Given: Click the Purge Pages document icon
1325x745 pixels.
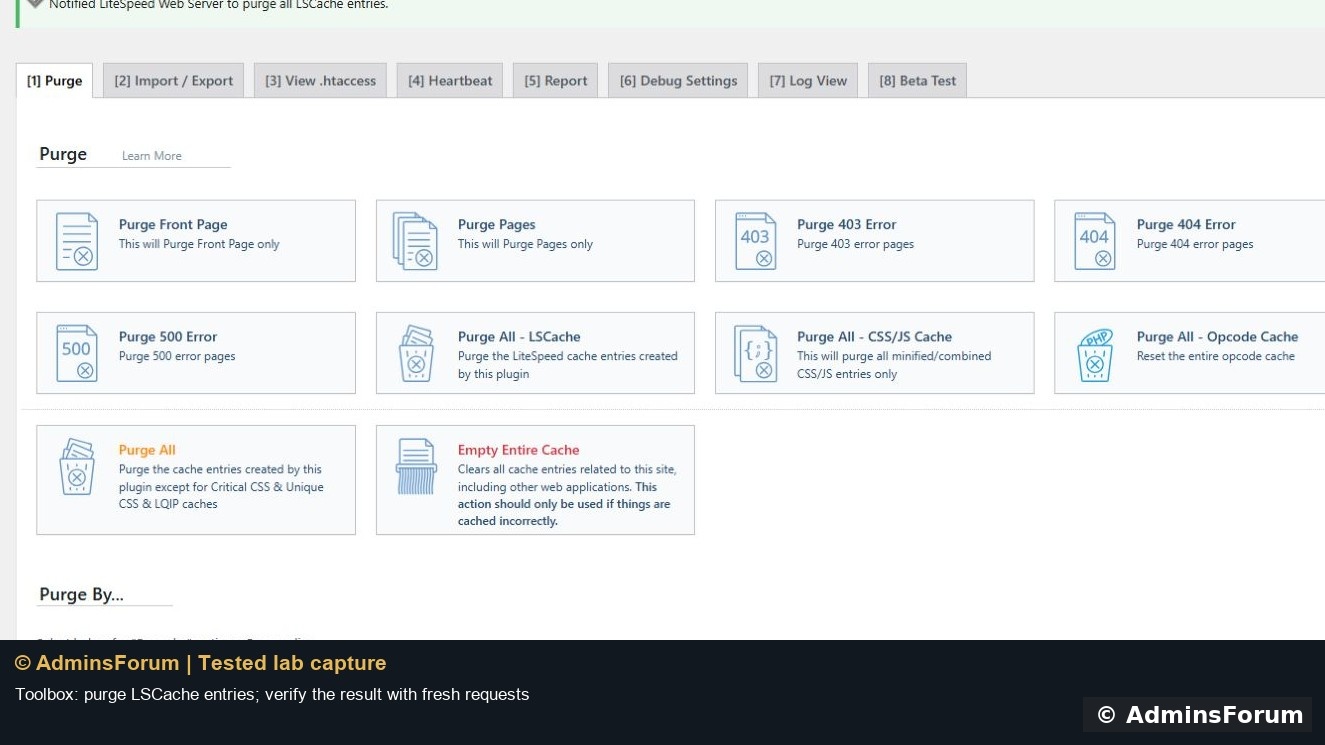Looking at the screenshot, I should point(415,241).
